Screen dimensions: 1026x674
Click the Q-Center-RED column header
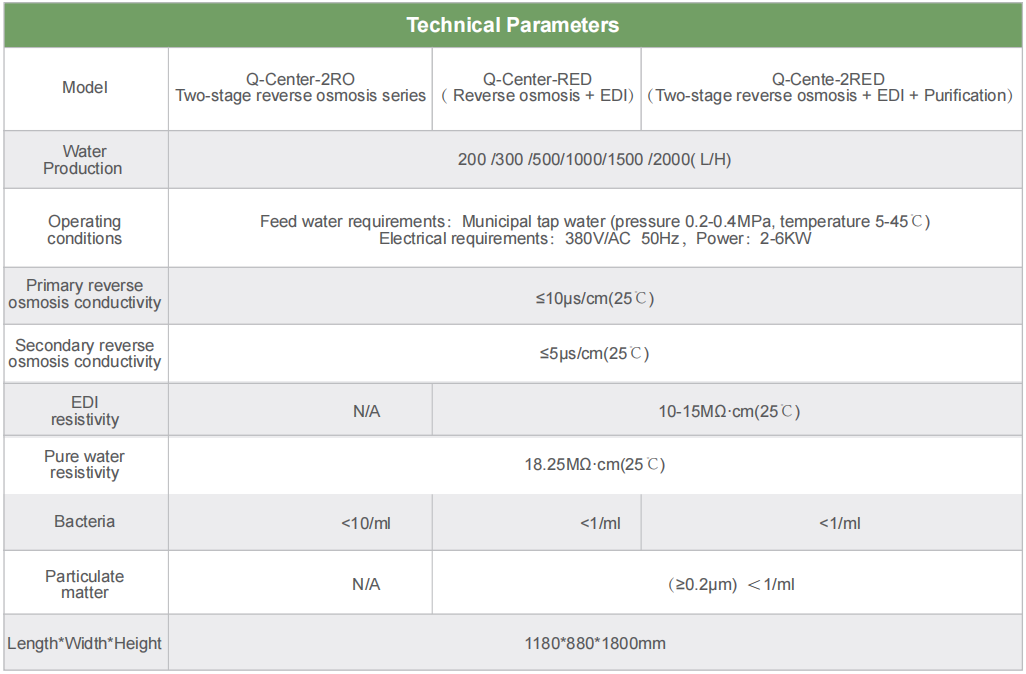tap(537, 88)
